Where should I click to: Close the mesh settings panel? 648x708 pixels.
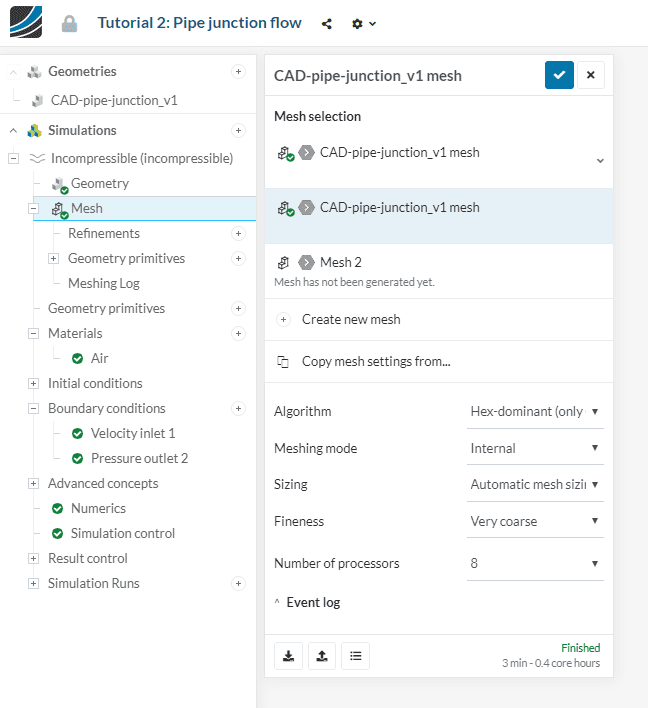tap(590, 75)
